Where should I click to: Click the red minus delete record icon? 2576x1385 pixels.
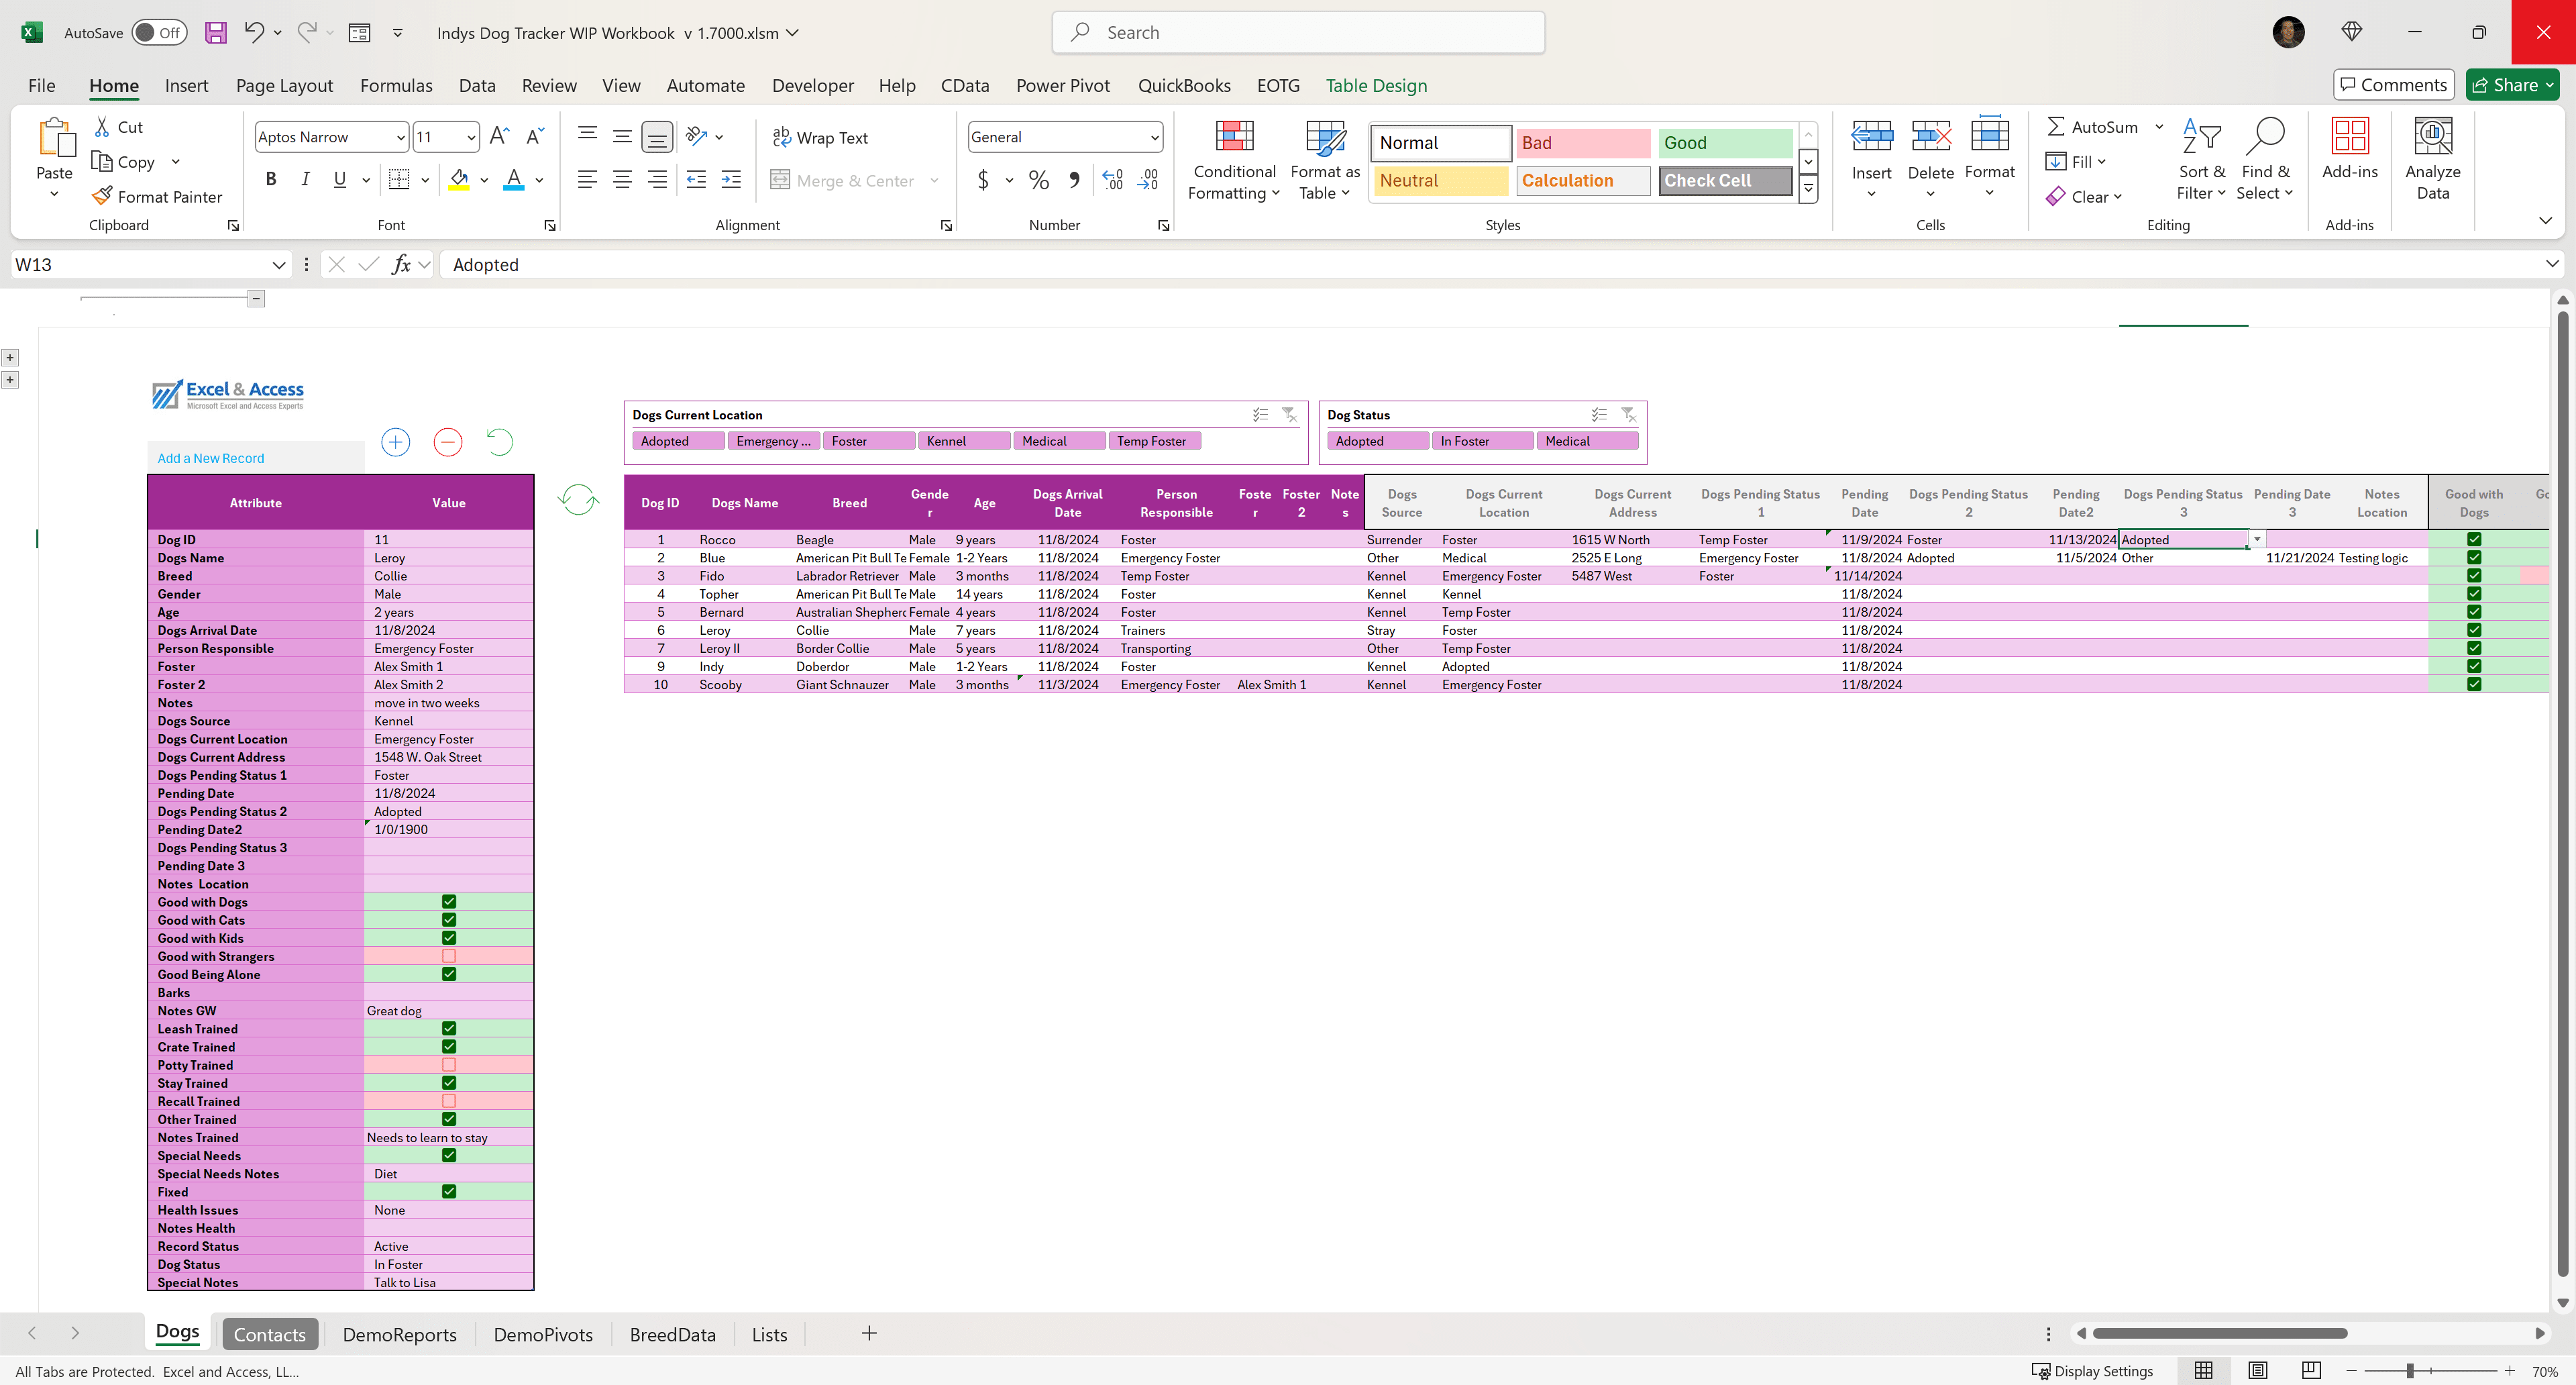click(x=448, y=442)
